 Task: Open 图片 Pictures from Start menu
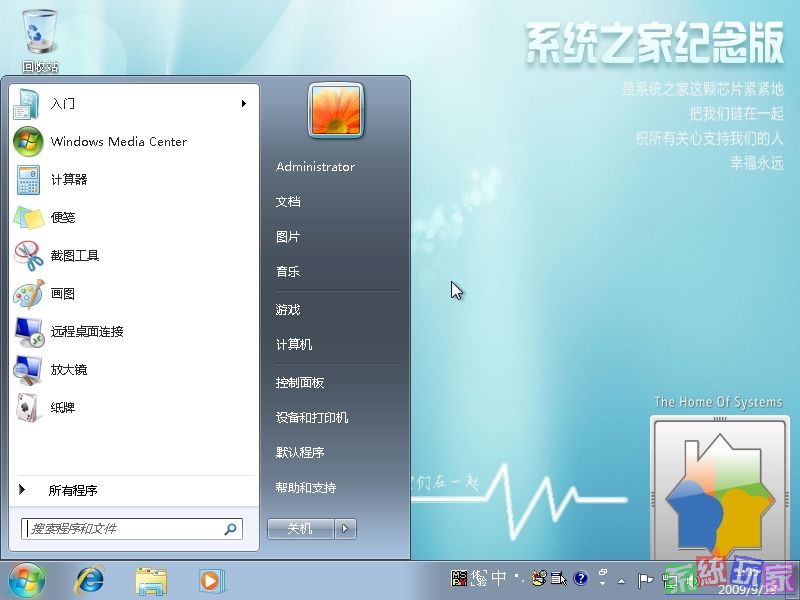pyautogui.click(x=288, y=237)
